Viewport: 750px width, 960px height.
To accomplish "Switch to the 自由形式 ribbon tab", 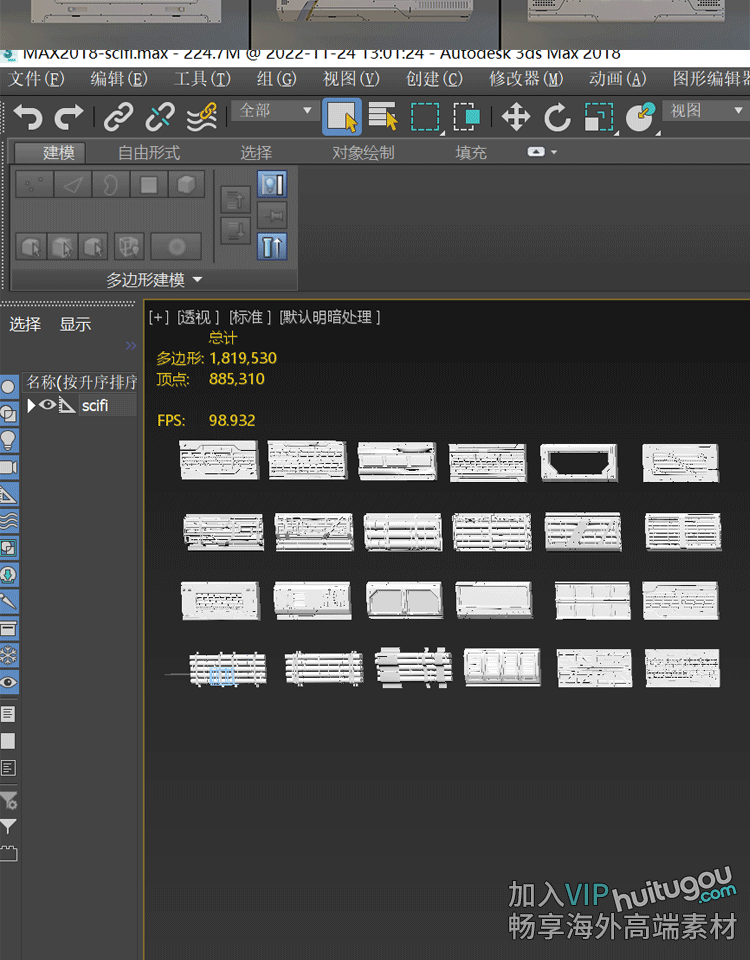I will click(x=149, y=153).
